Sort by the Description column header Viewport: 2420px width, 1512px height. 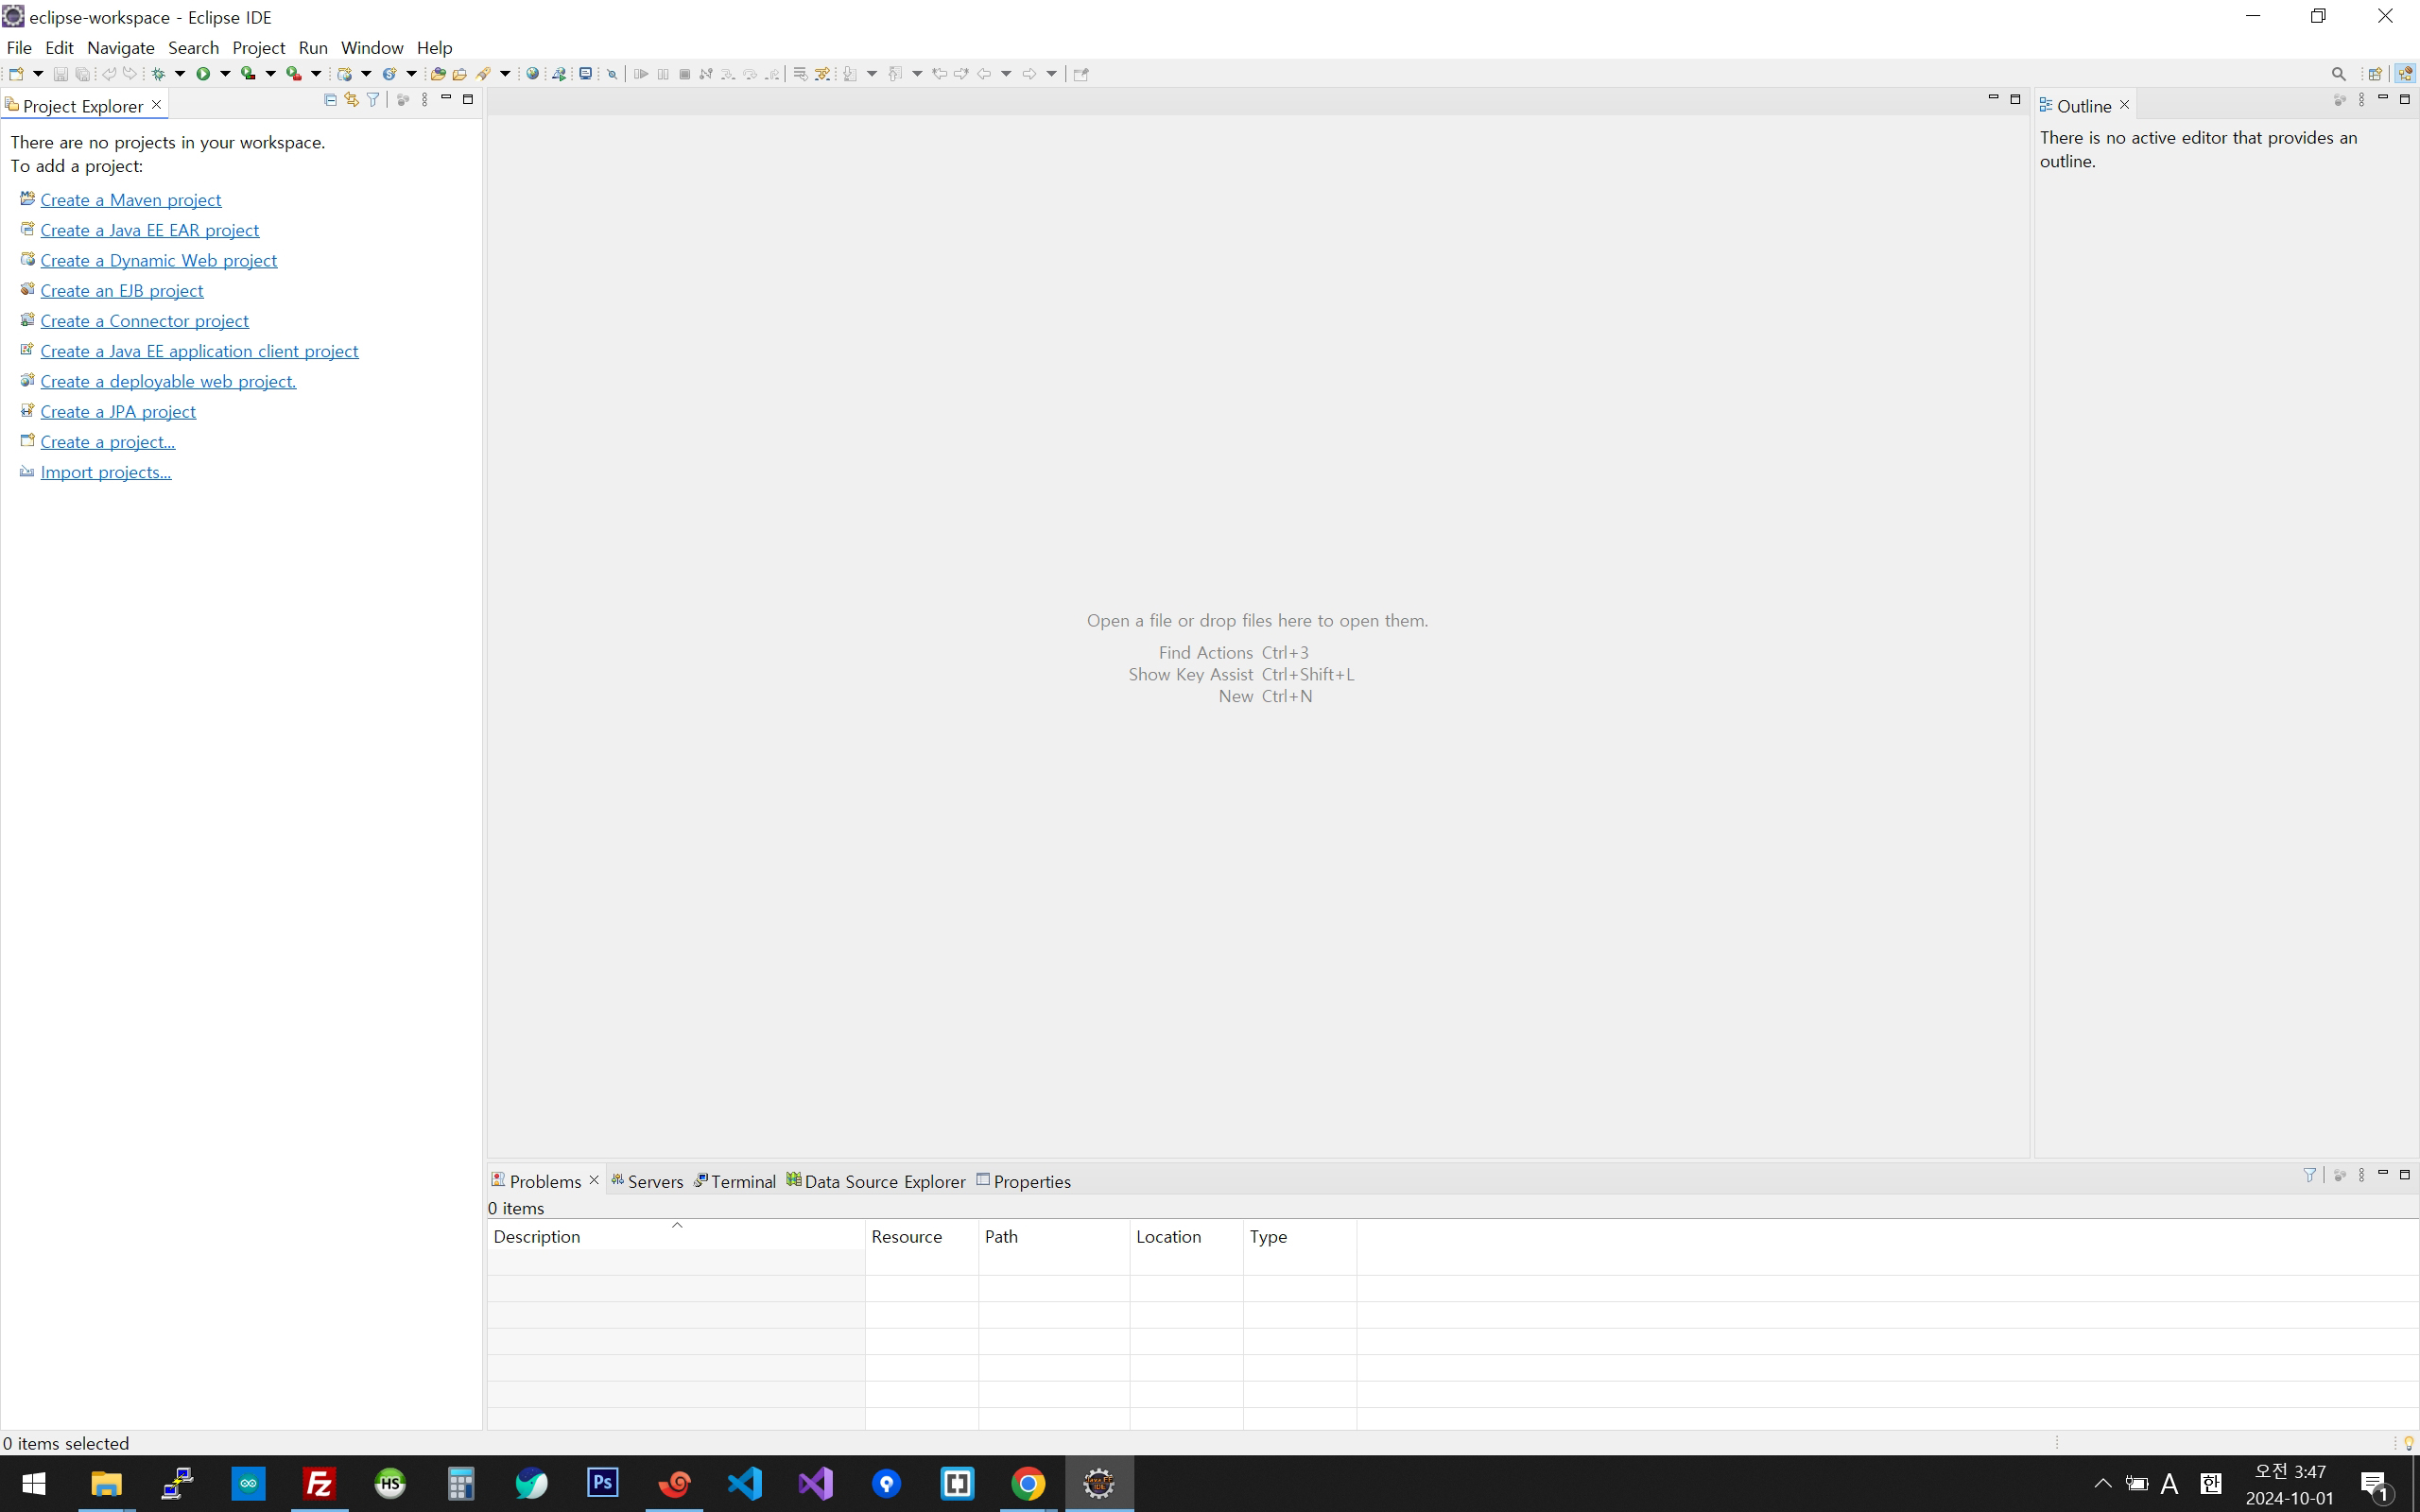[537, 1236]
